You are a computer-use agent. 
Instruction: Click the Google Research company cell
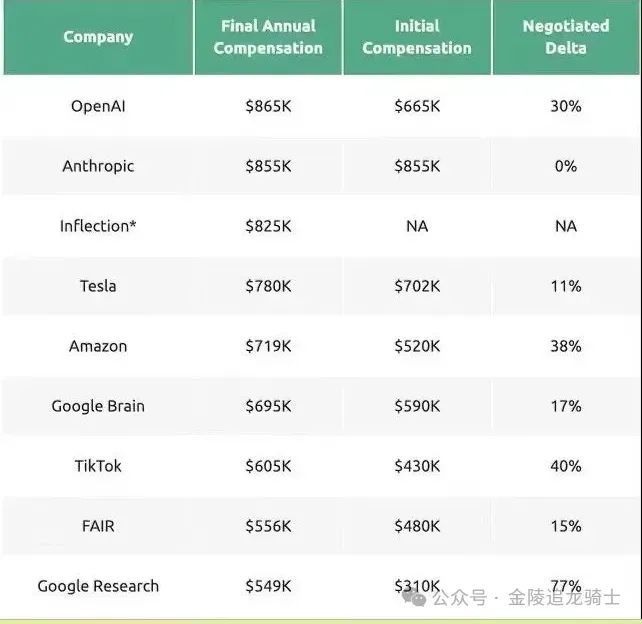click(98, 586)
